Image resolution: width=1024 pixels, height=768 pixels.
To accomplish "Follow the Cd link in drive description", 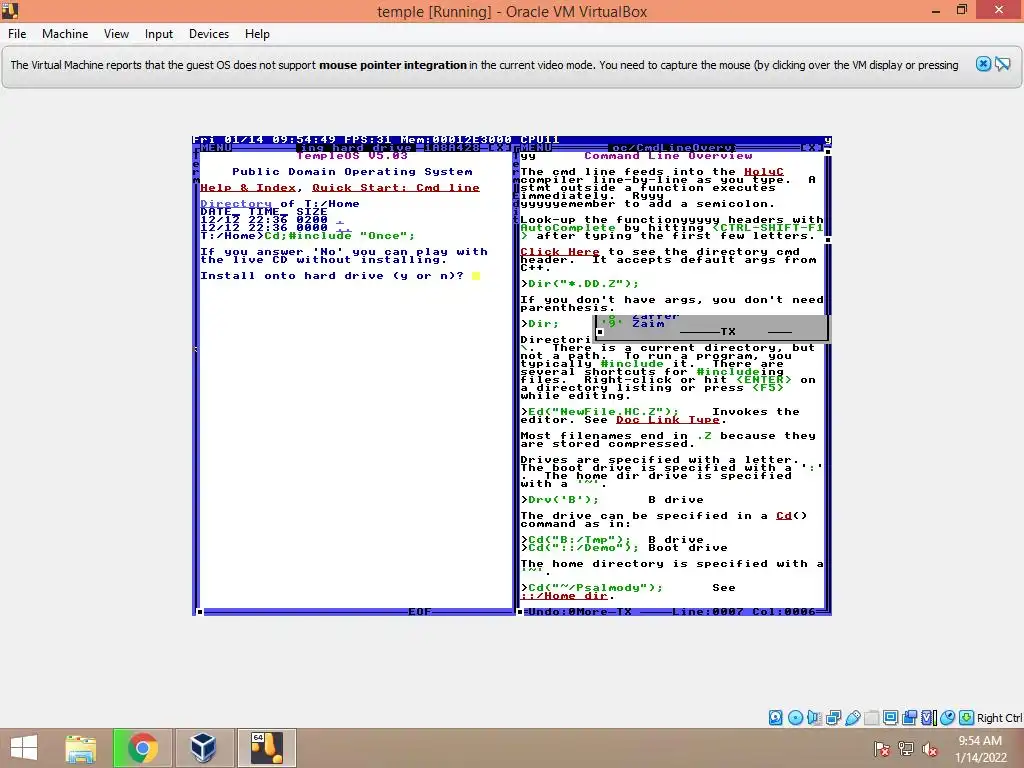I will click(784, 516).
